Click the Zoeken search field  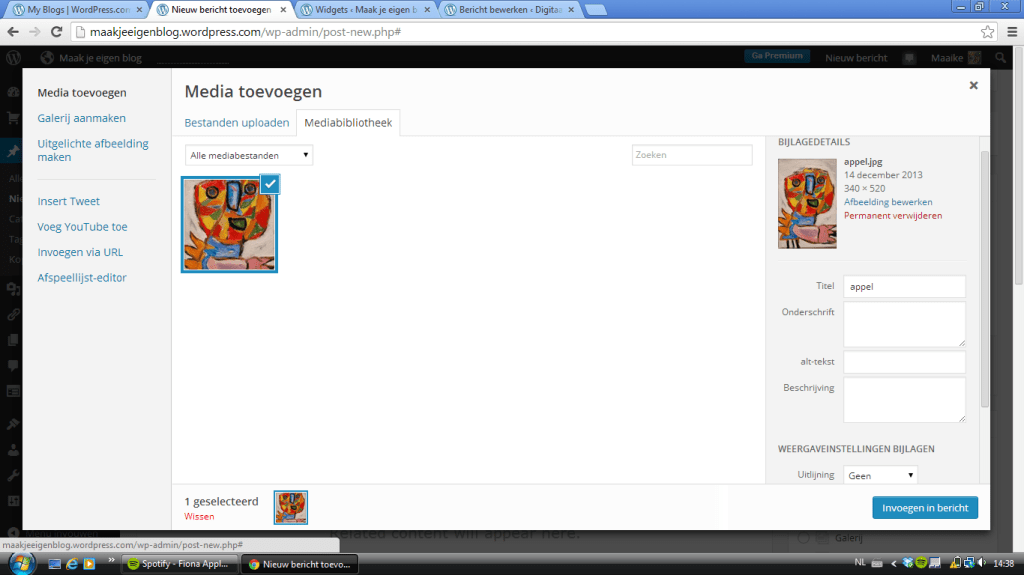pos(691,155)
